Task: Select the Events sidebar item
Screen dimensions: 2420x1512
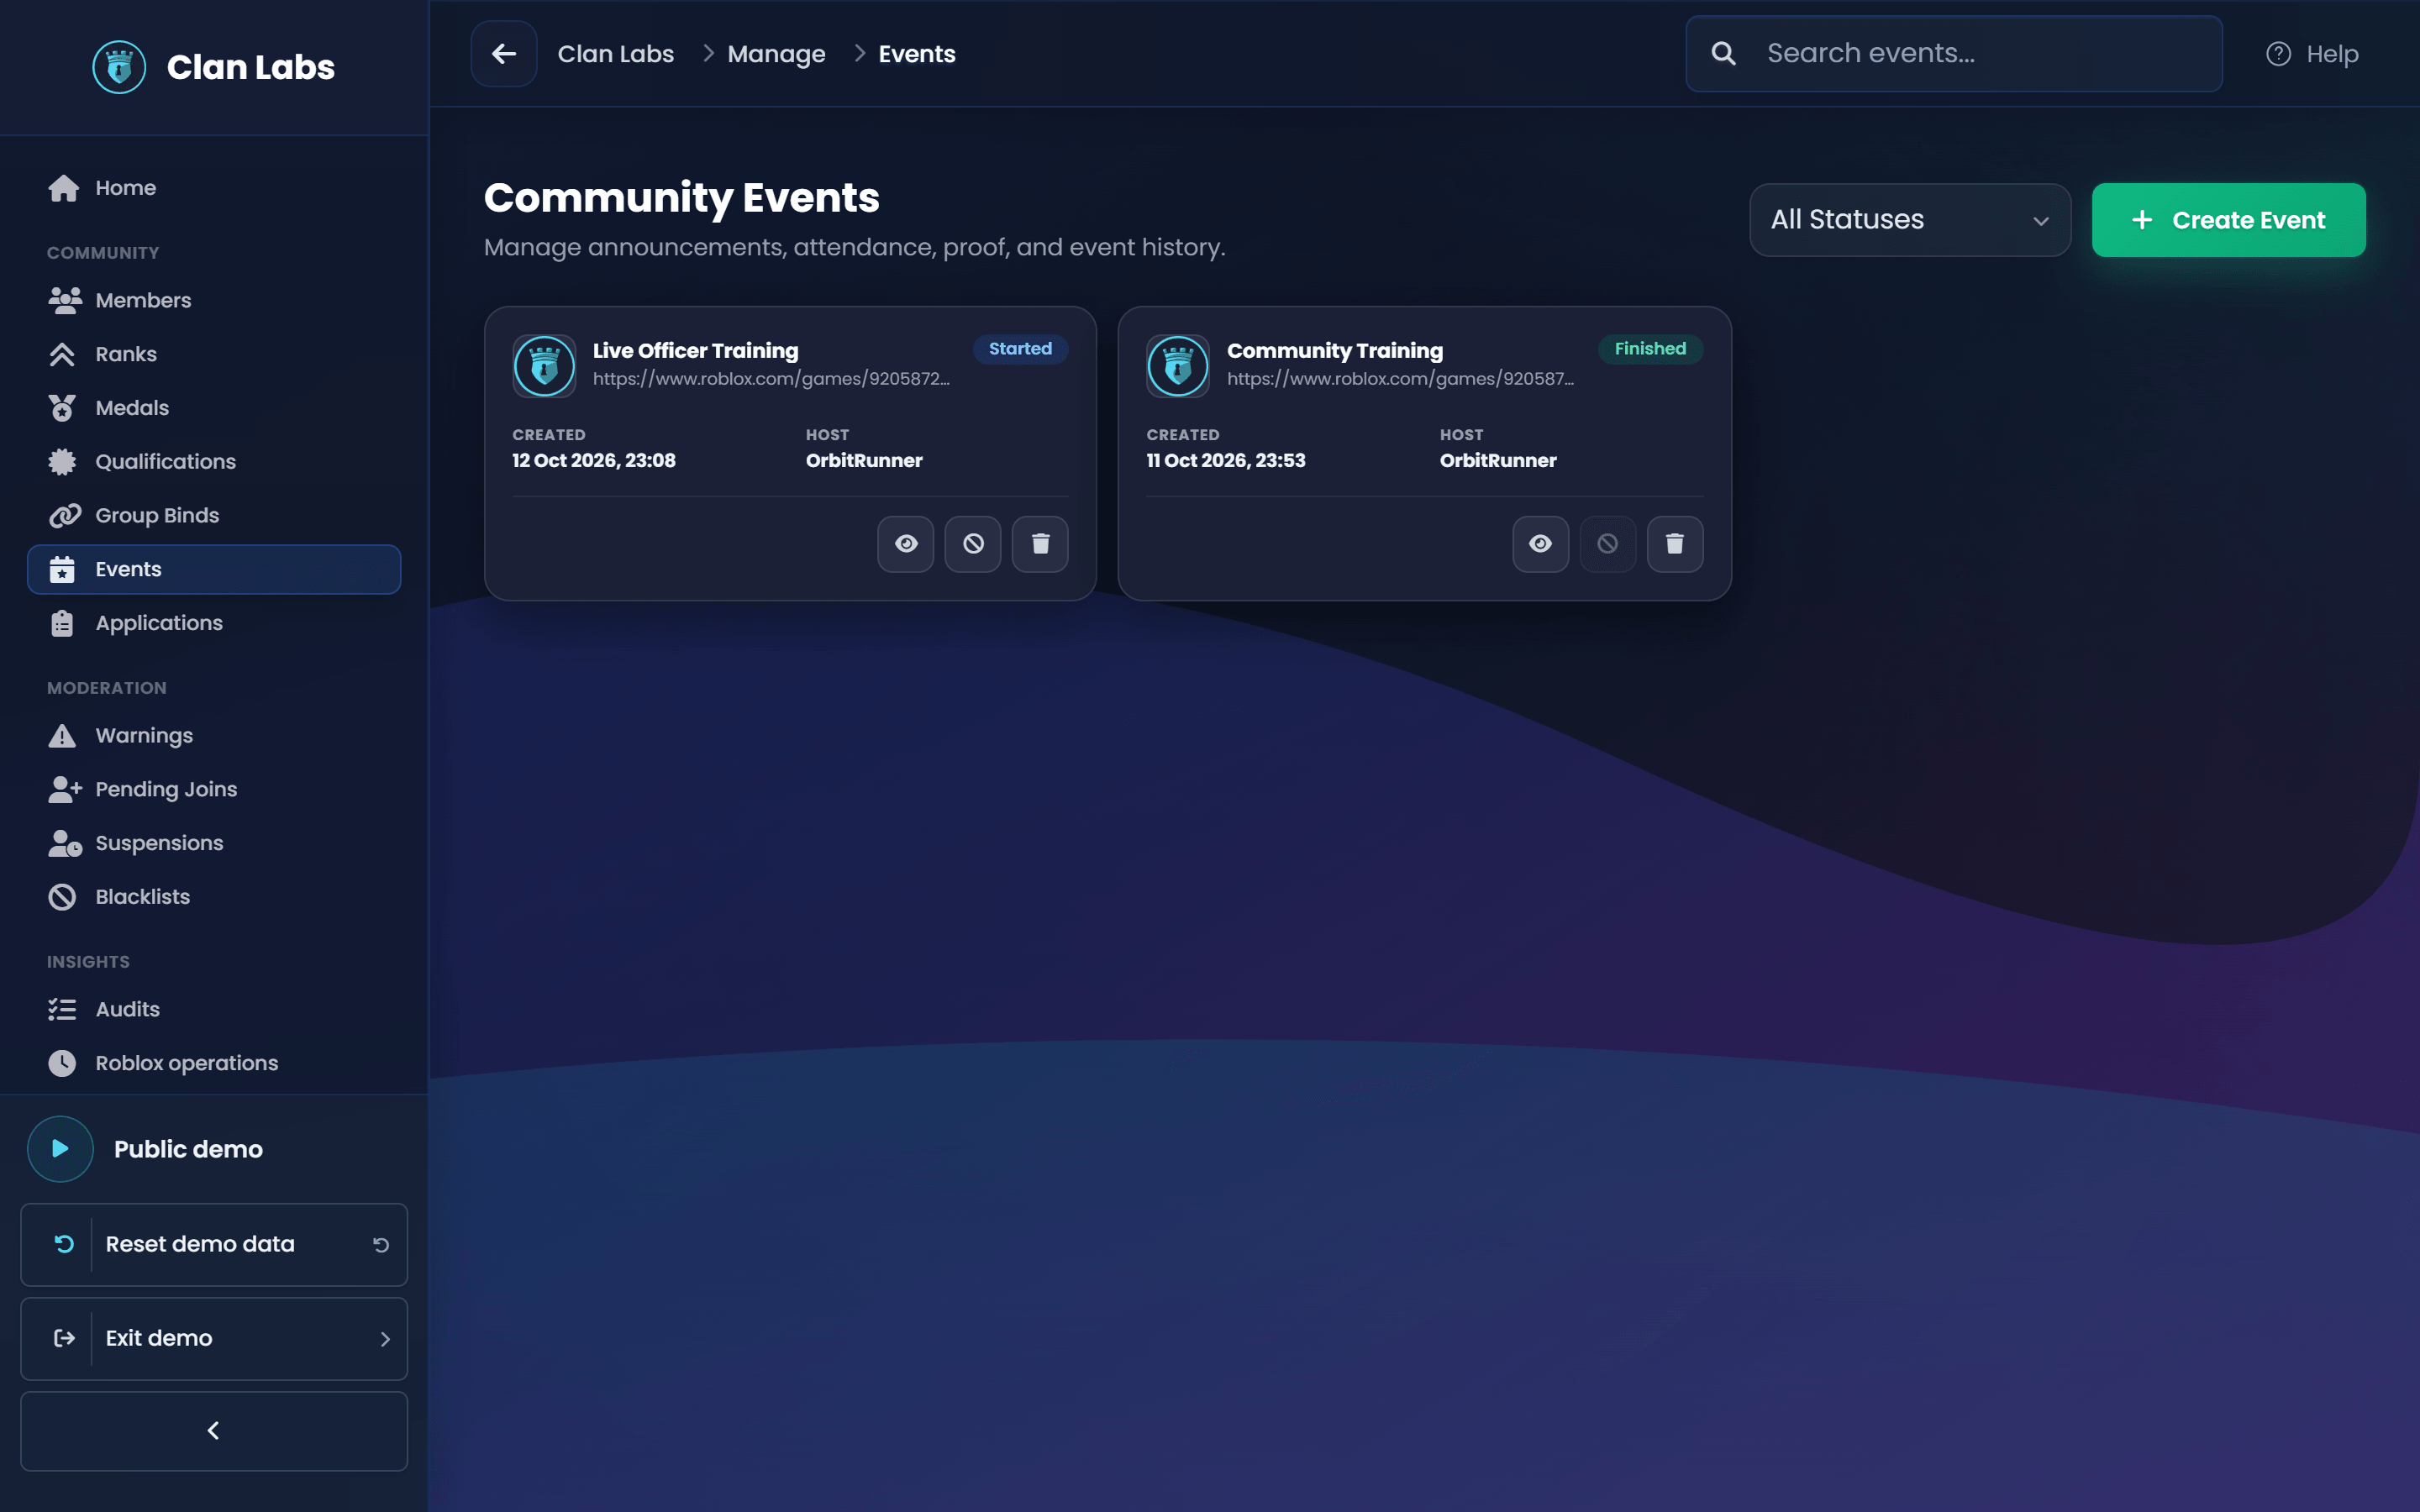Action: 214,569
